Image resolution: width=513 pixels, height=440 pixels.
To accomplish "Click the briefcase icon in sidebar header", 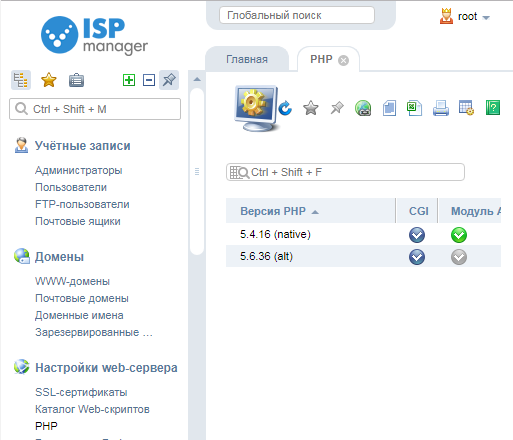I will (x=76, y=80).
